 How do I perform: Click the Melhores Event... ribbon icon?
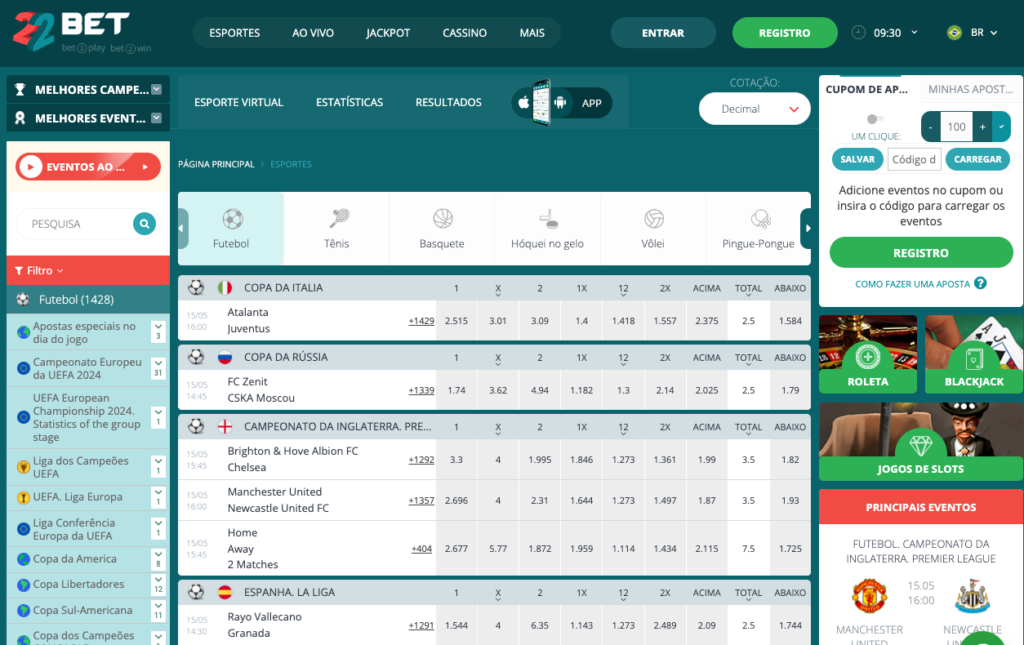click(x=20, y=118)
